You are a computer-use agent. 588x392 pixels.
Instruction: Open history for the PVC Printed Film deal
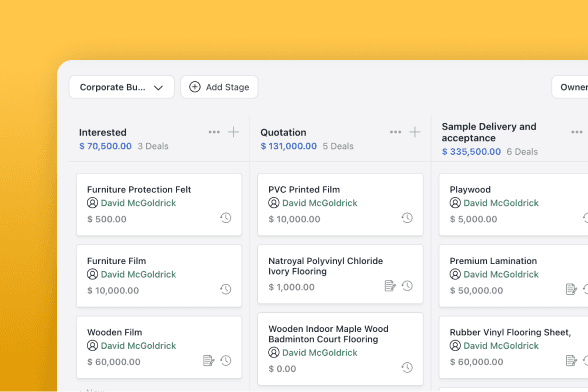pos(407,218)
